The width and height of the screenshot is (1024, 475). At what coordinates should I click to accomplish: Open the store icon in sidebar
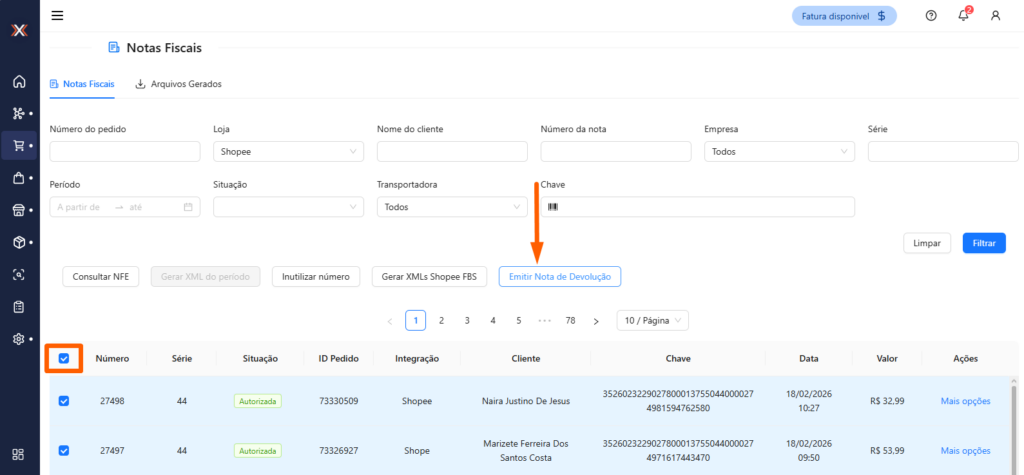[x=18, y=210]
